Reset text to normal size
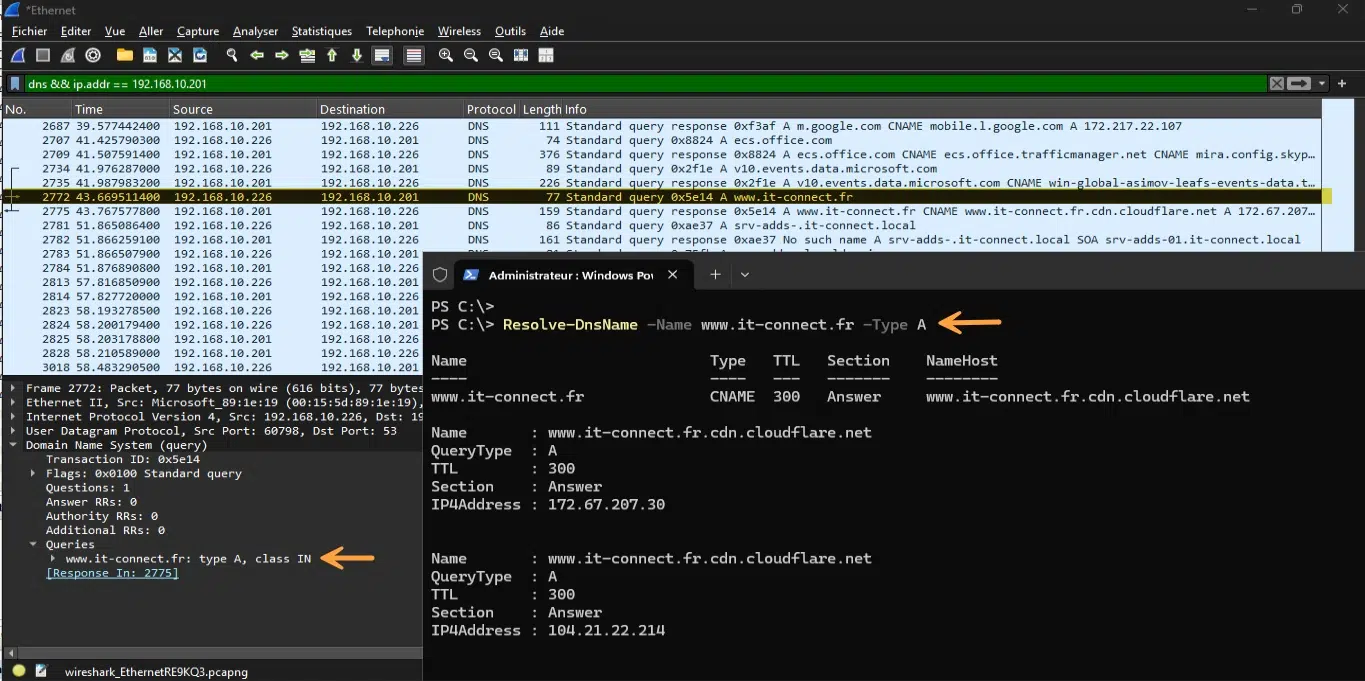The image size is (1365, 681). coord(496,55)
